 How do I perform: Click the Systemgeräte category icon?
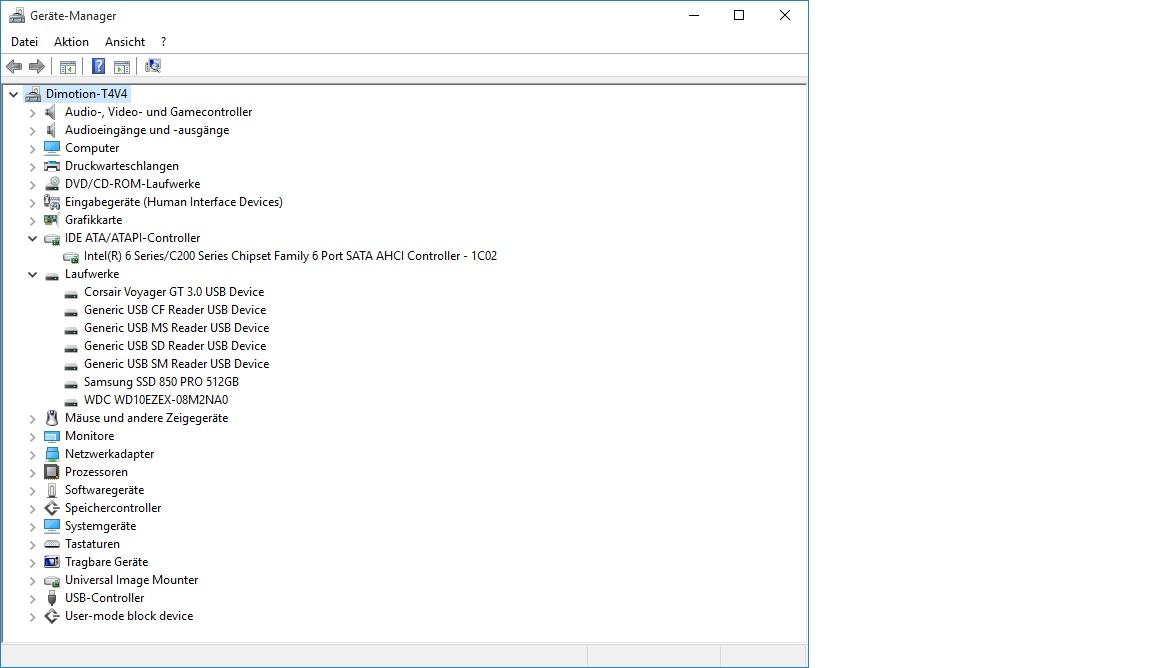(x=51, y=526)
